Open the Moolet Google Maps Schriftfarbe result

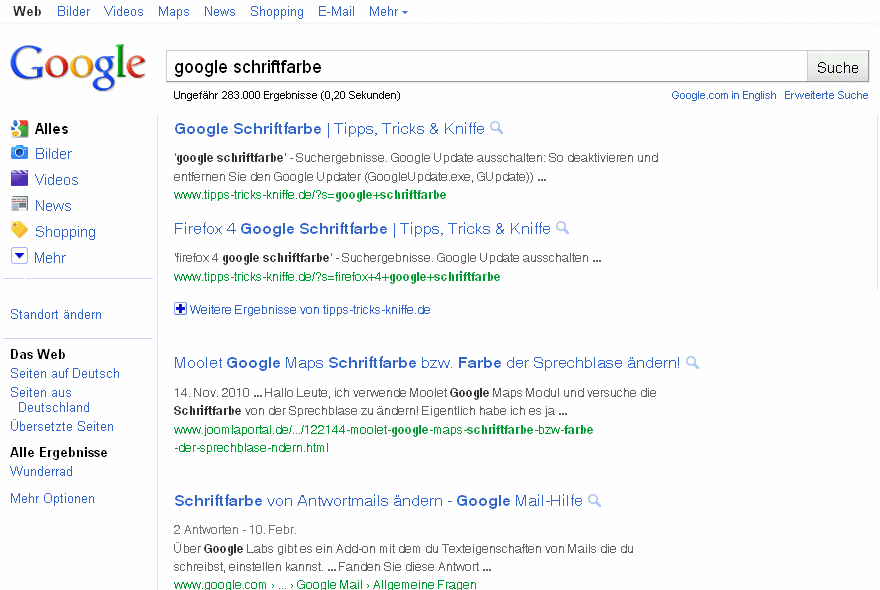pyautogui.click(x=427, y=363)
